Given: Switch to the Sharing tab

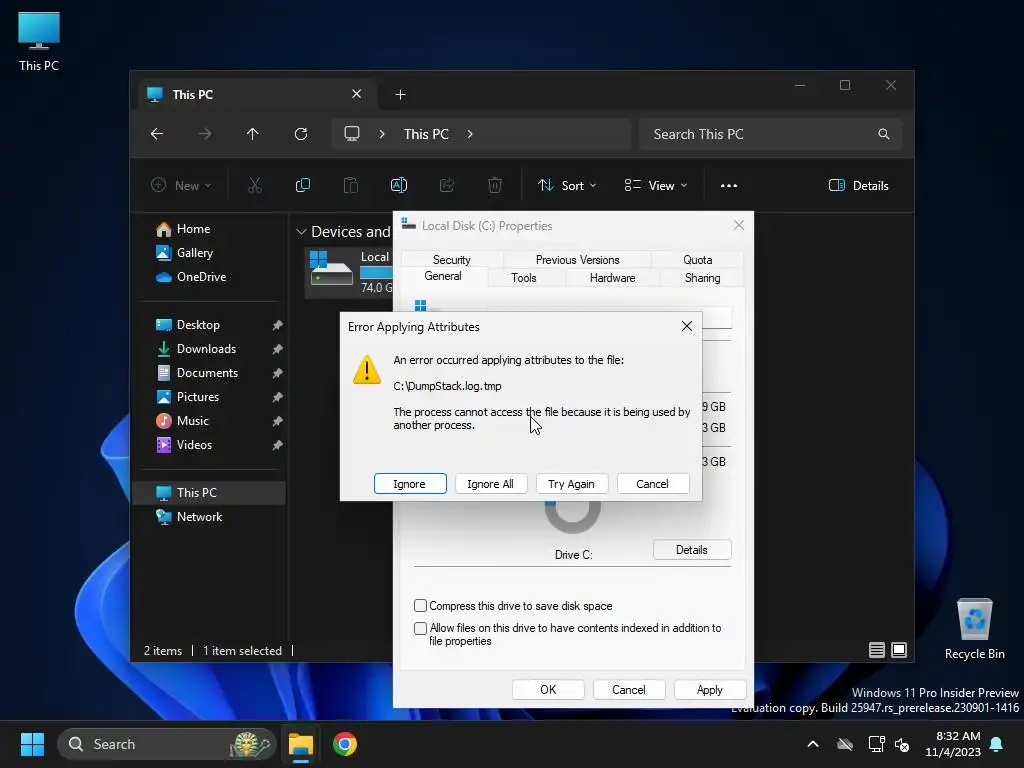Looking at the screenshot, I should point(703,278).
